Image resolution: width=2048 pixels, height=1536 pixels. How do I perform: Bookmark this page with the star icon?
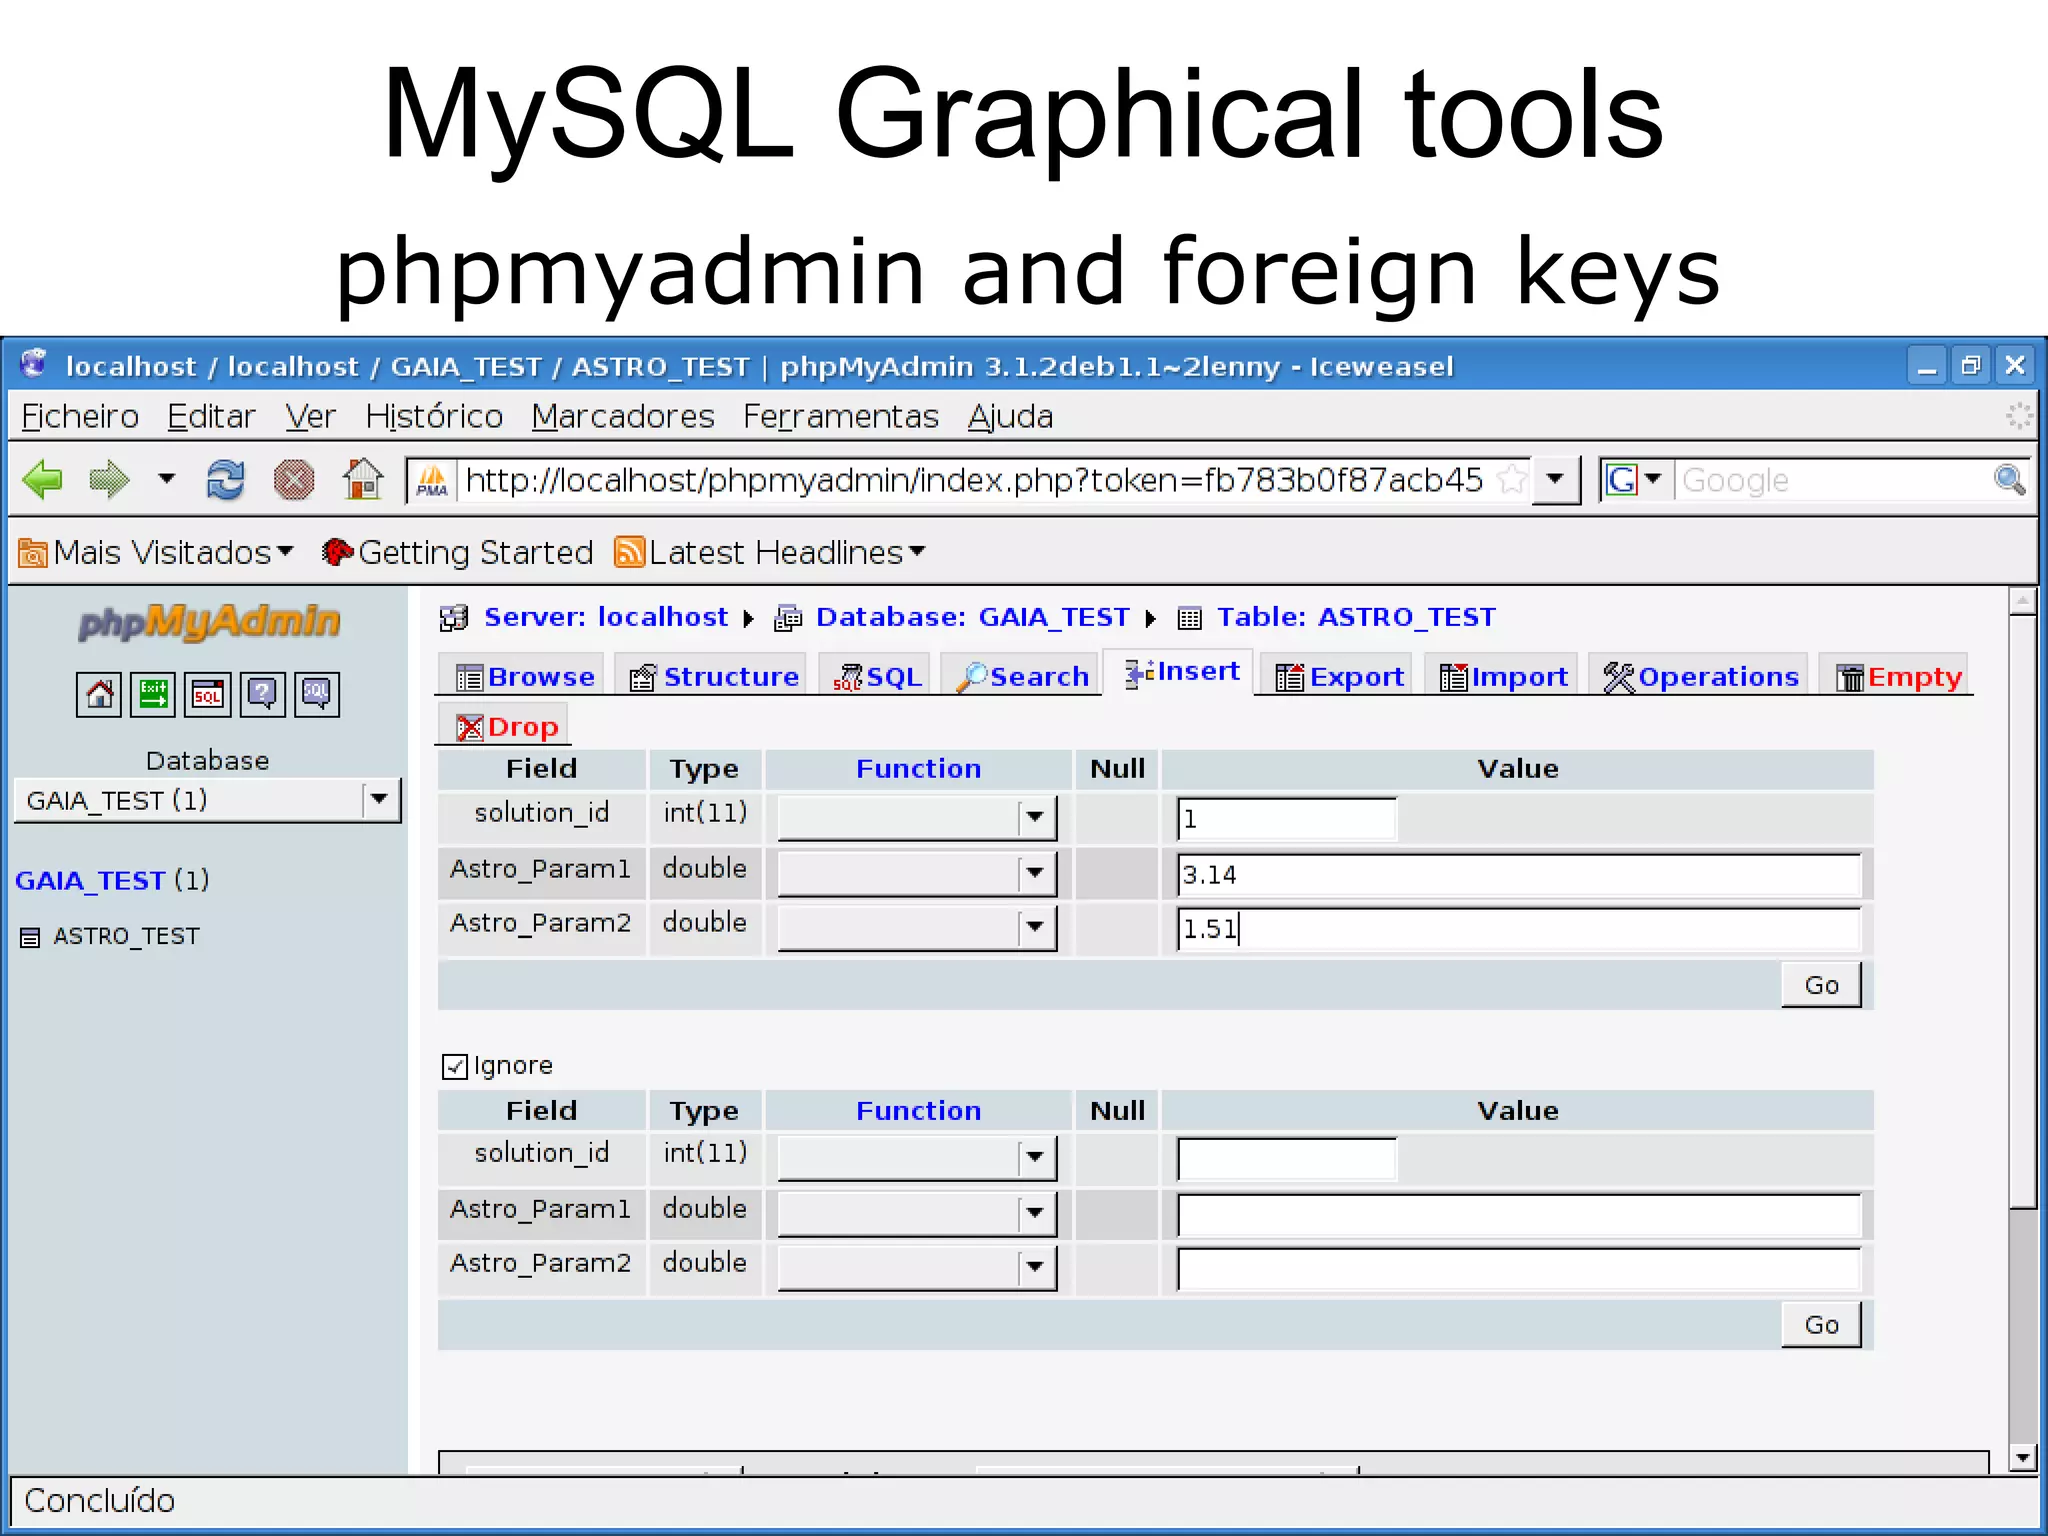click(1511, 480)
